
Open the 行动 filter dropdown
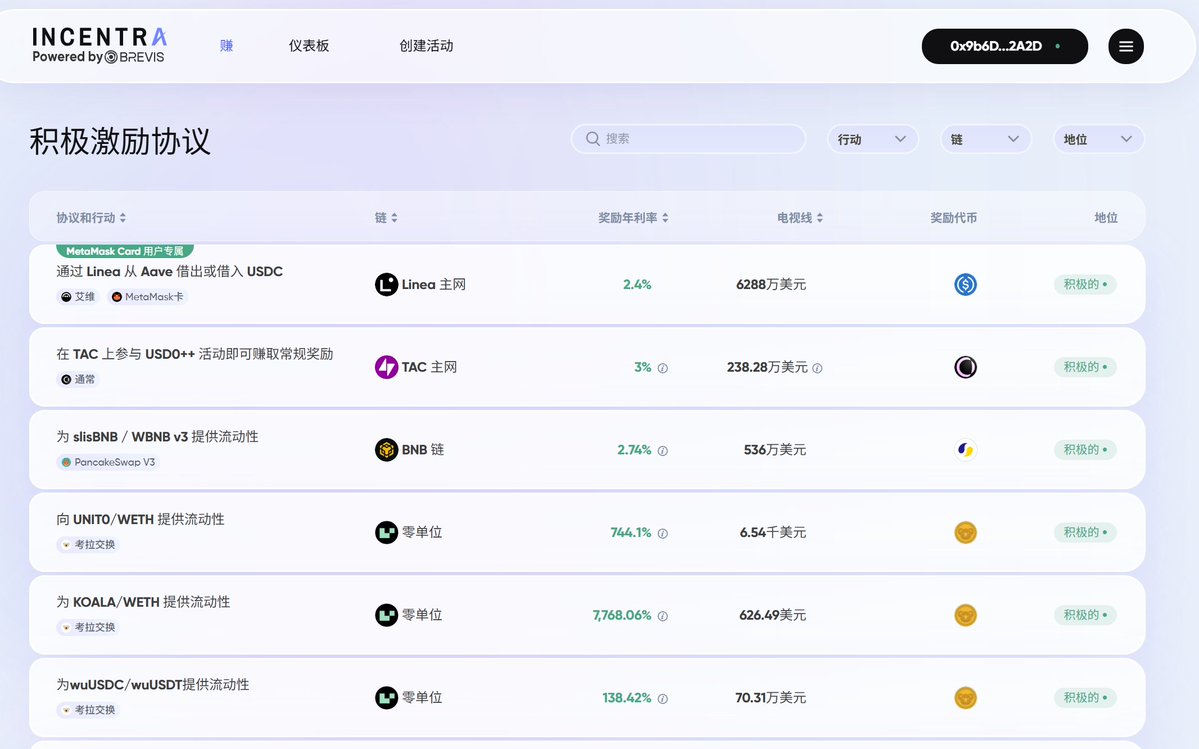[872, 138]
